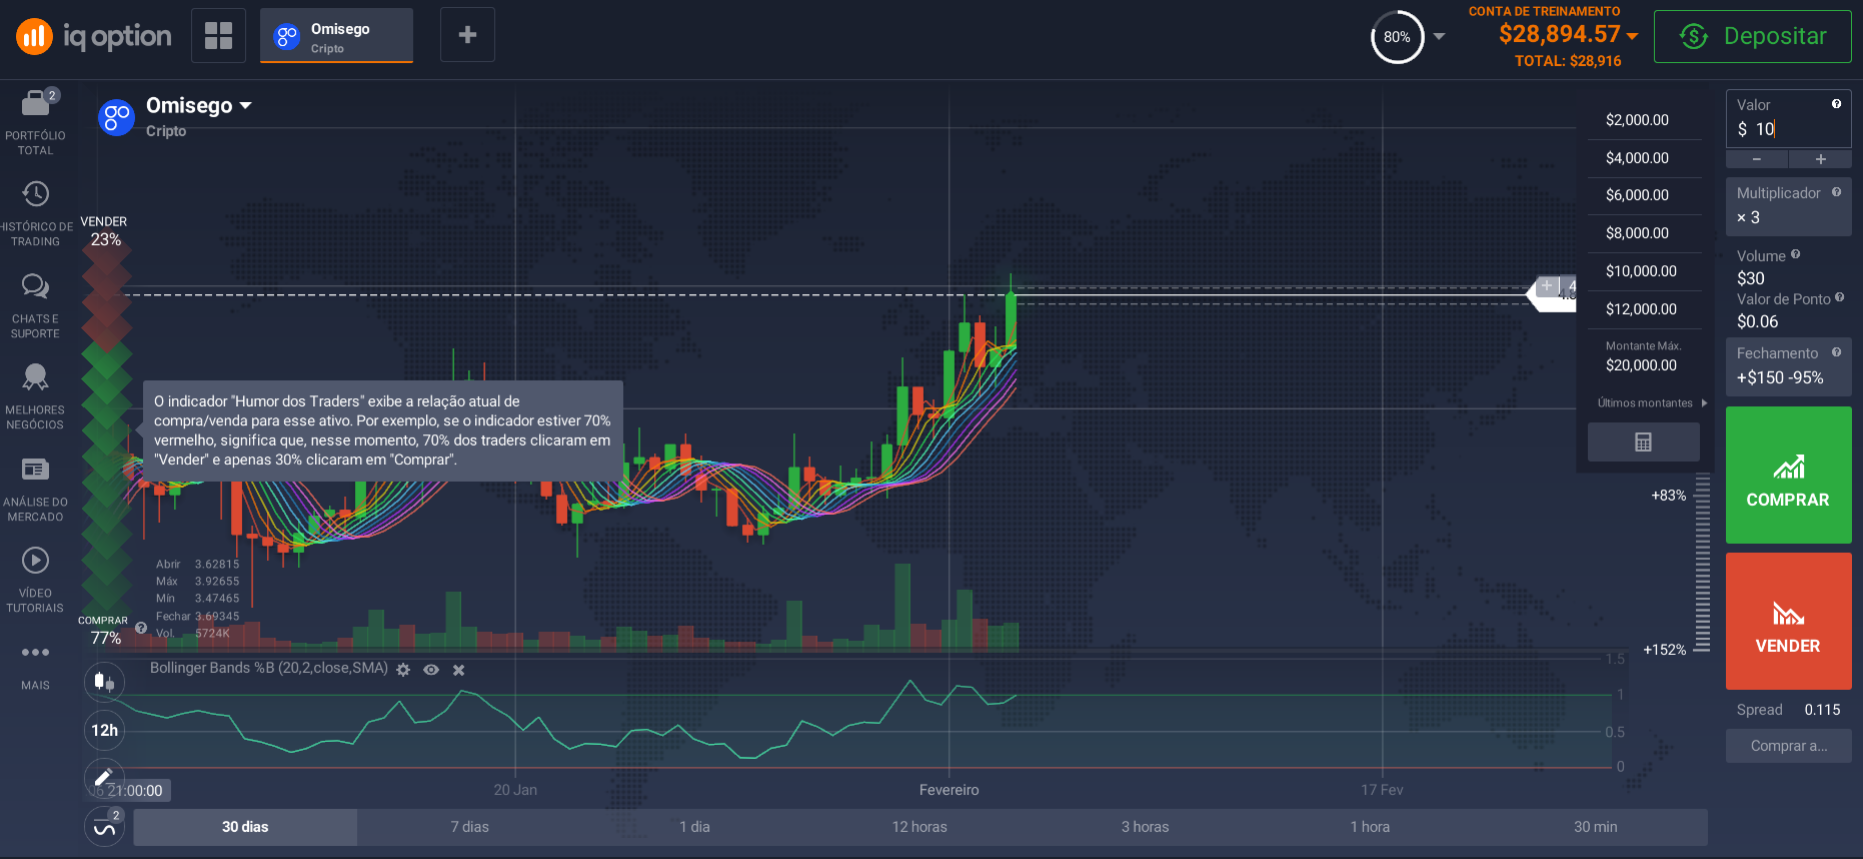Screen dimensions: 1863x859
Task: Decrease the Valor amount with minus
Action: point(1757,159)
